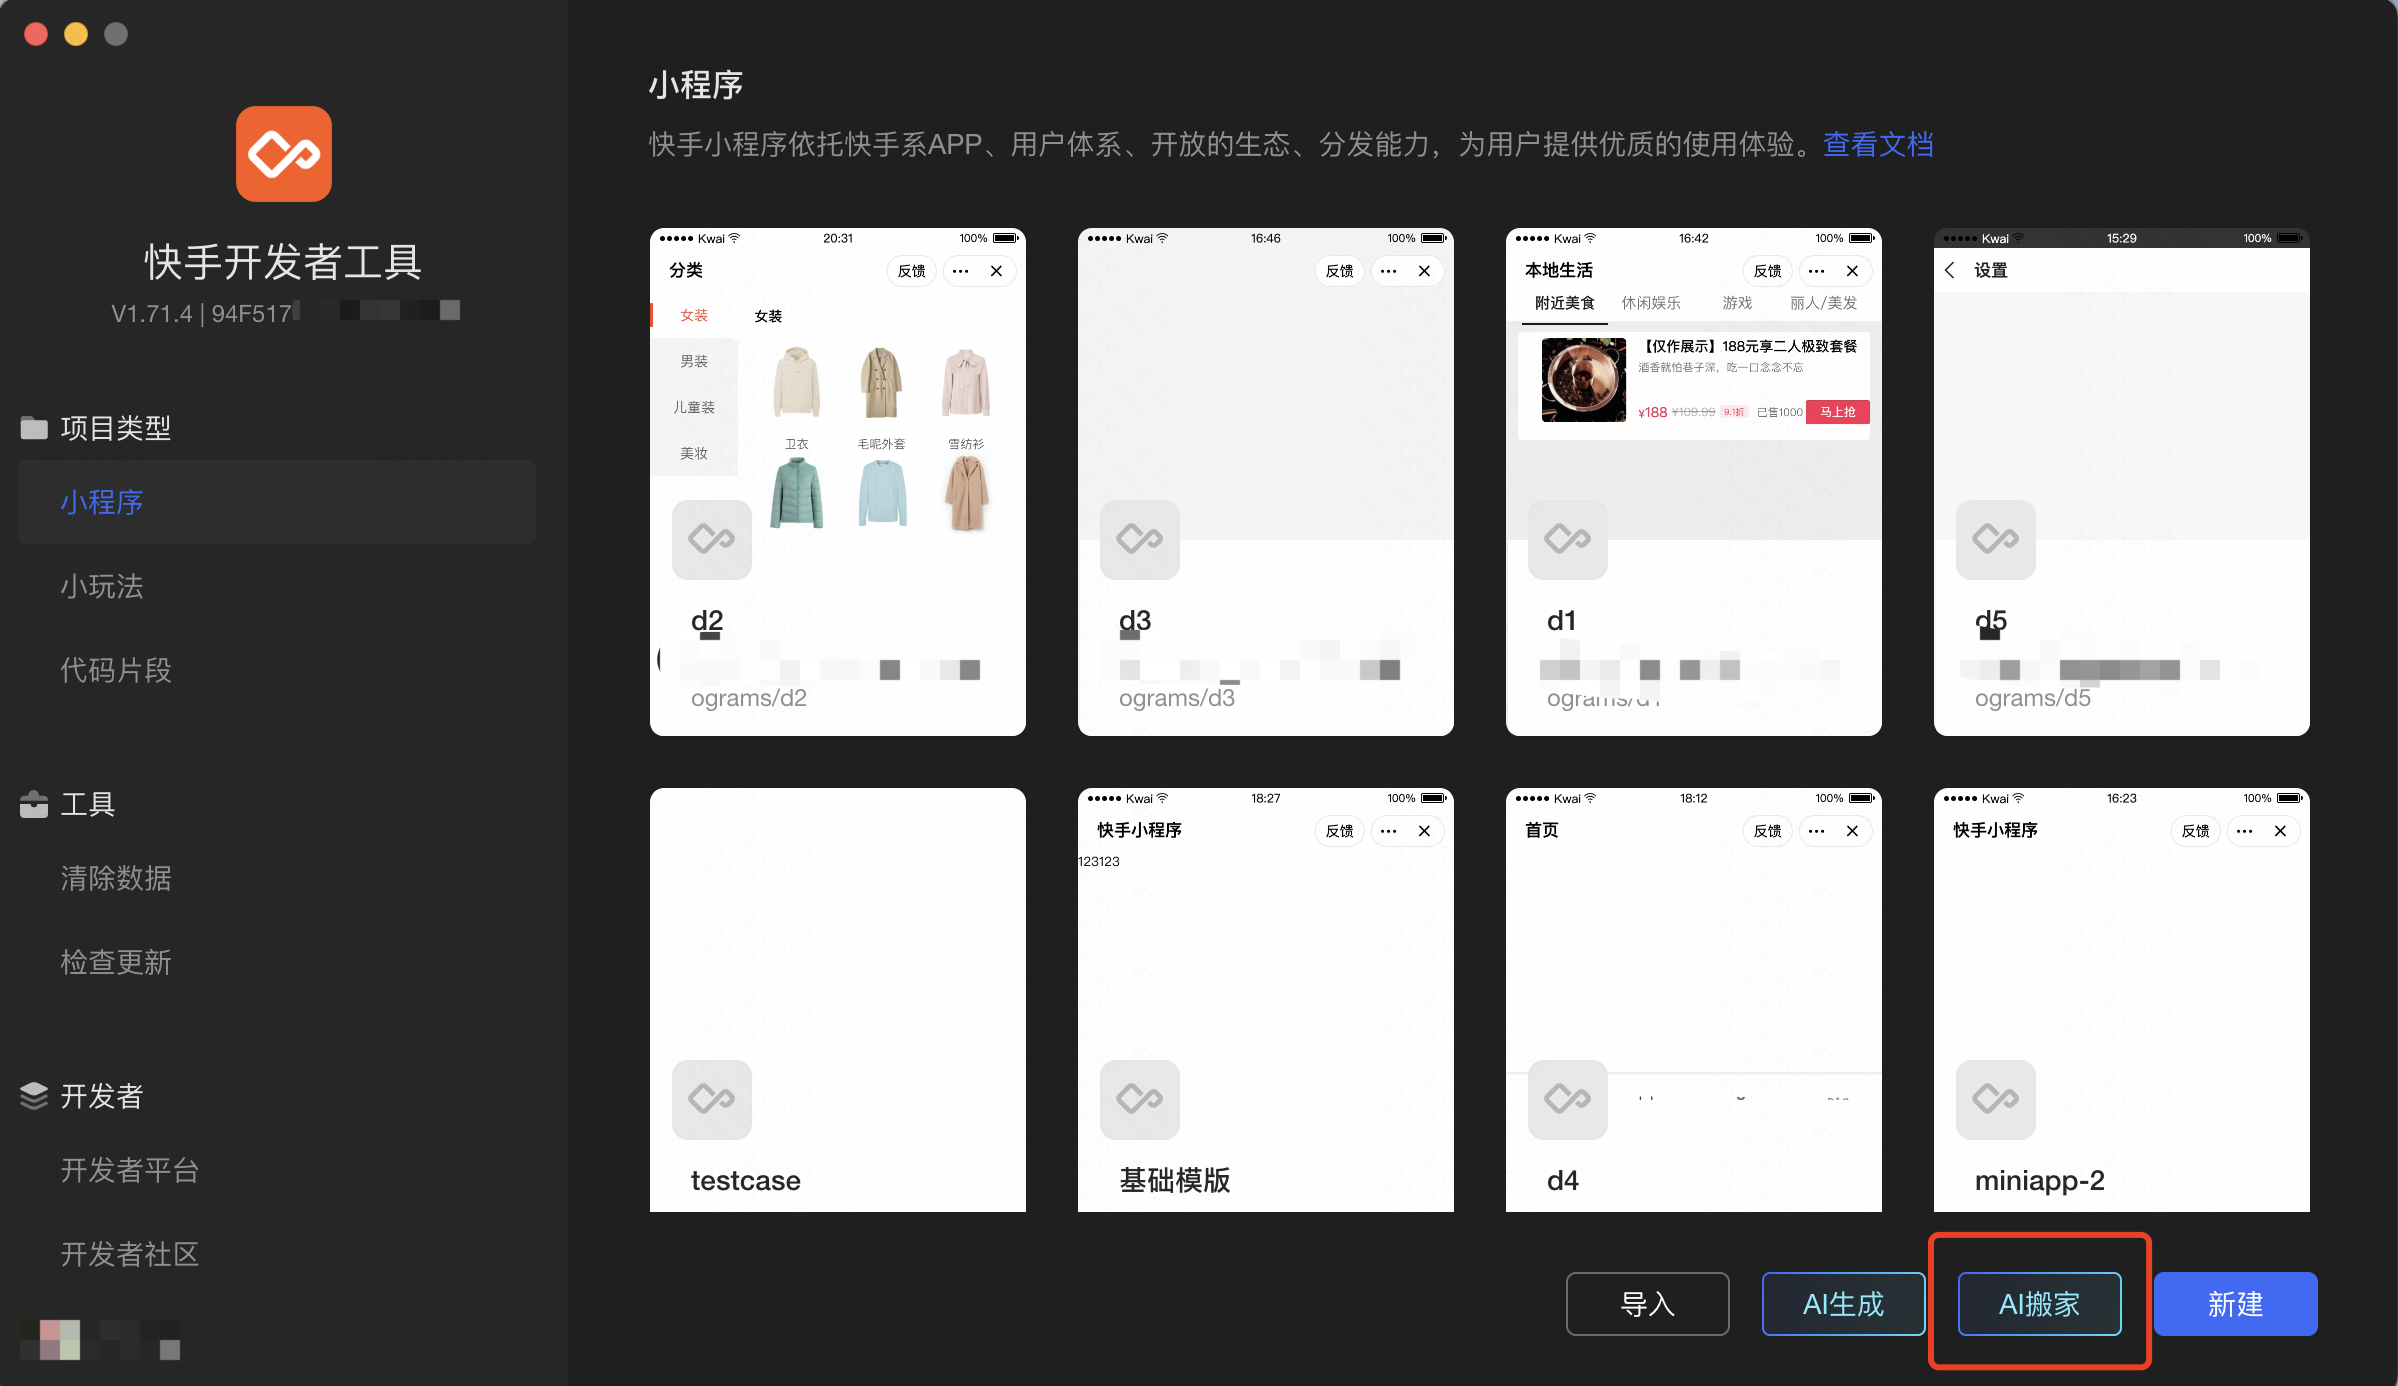The image size is (2398, 1386).
Task: Click the blue 新建 button
Action: pos(2235,1304)
